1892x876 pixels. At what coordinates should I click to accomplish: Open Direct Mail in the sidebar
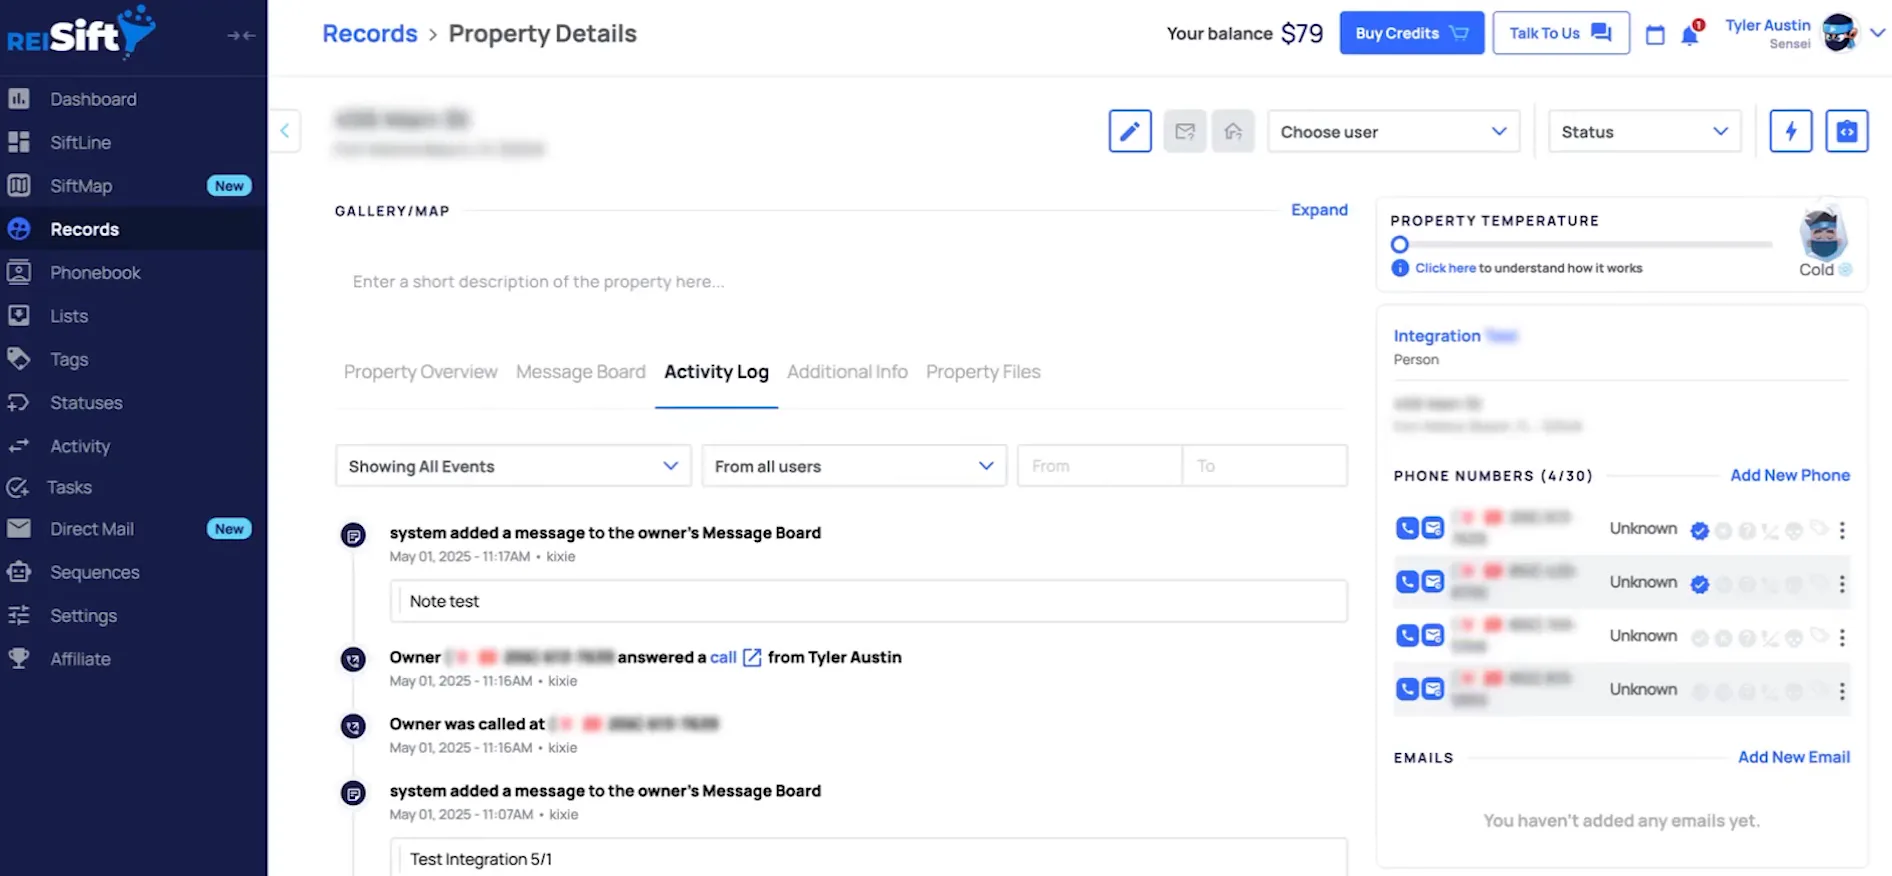click(92, 529)
